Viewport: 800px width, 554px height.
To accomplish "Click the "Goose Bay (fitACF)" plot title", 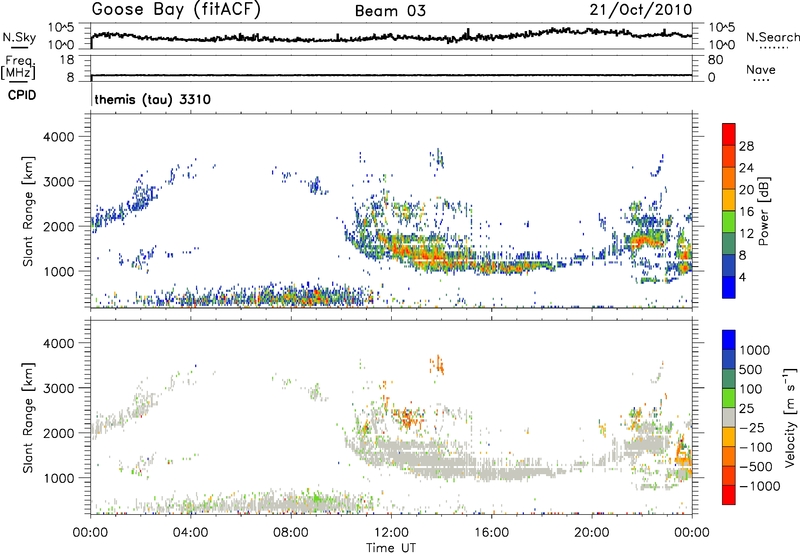I will click(176, 10).
